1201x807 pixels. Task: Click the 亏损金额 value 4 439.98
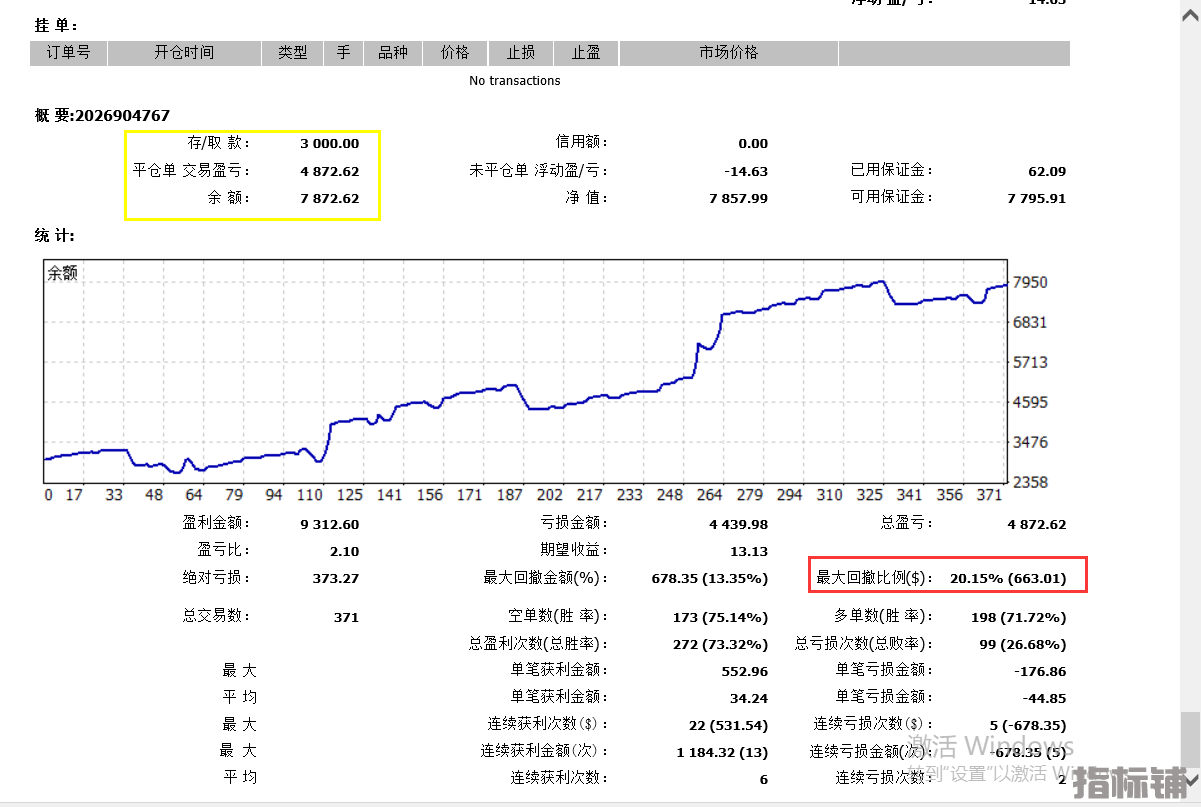(739, 524)
